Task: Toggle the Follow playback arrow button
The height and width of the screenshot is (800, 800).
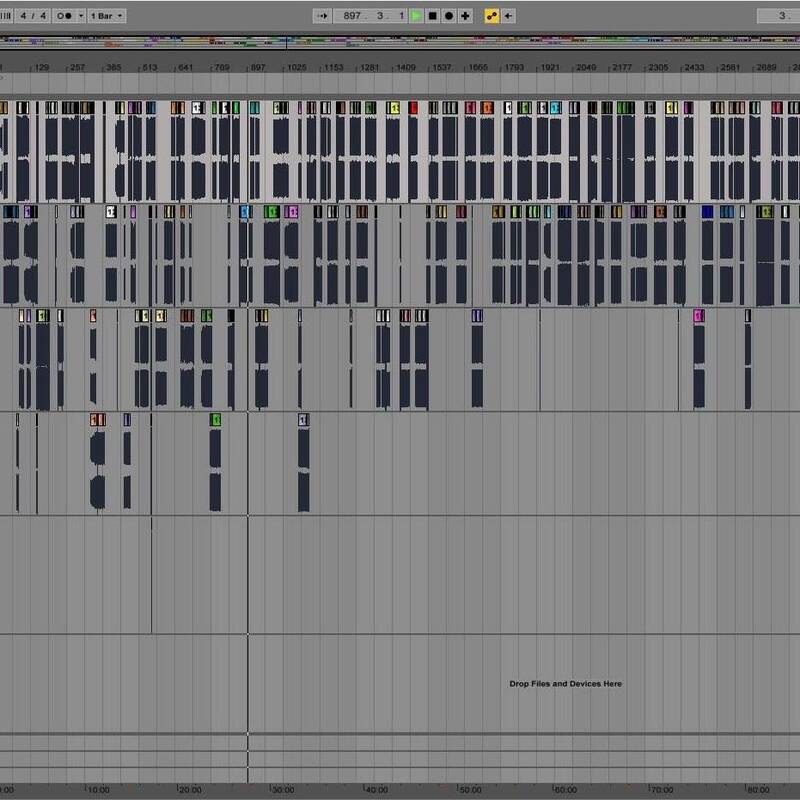Action: [323, 16]
